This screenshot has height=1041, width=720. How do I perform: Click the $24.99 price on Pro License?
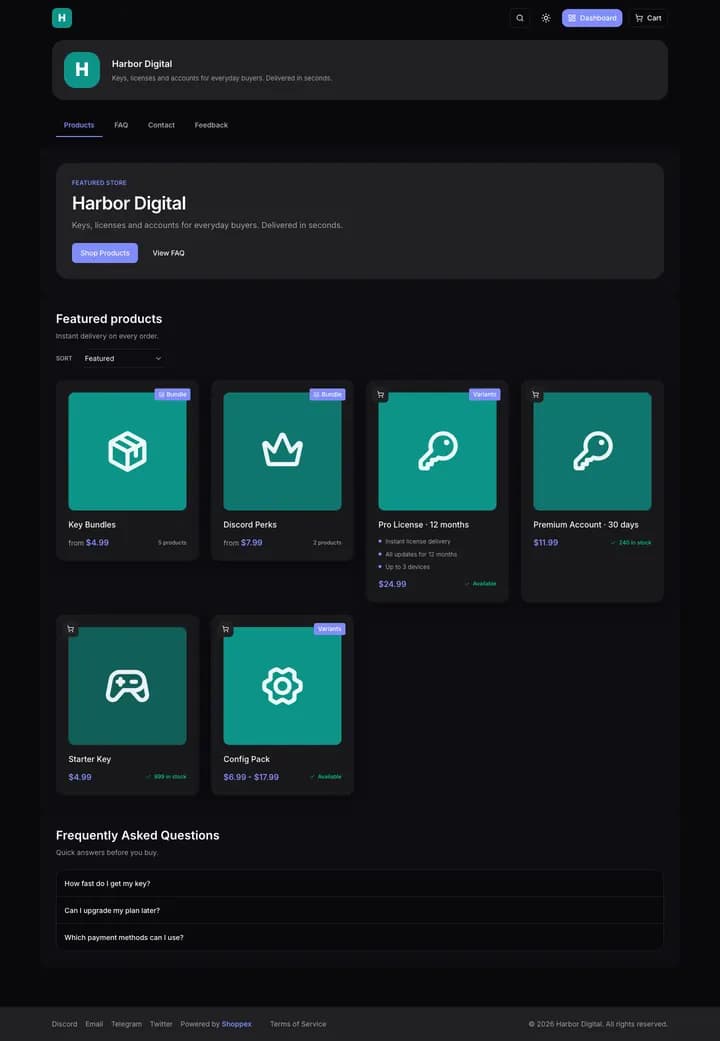click(x=393, y=584)
